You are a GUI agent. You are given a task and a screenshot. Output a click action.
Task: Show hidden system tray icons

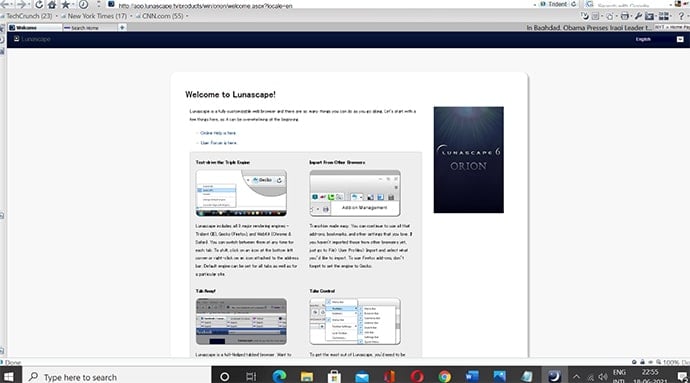coord(576,377)
